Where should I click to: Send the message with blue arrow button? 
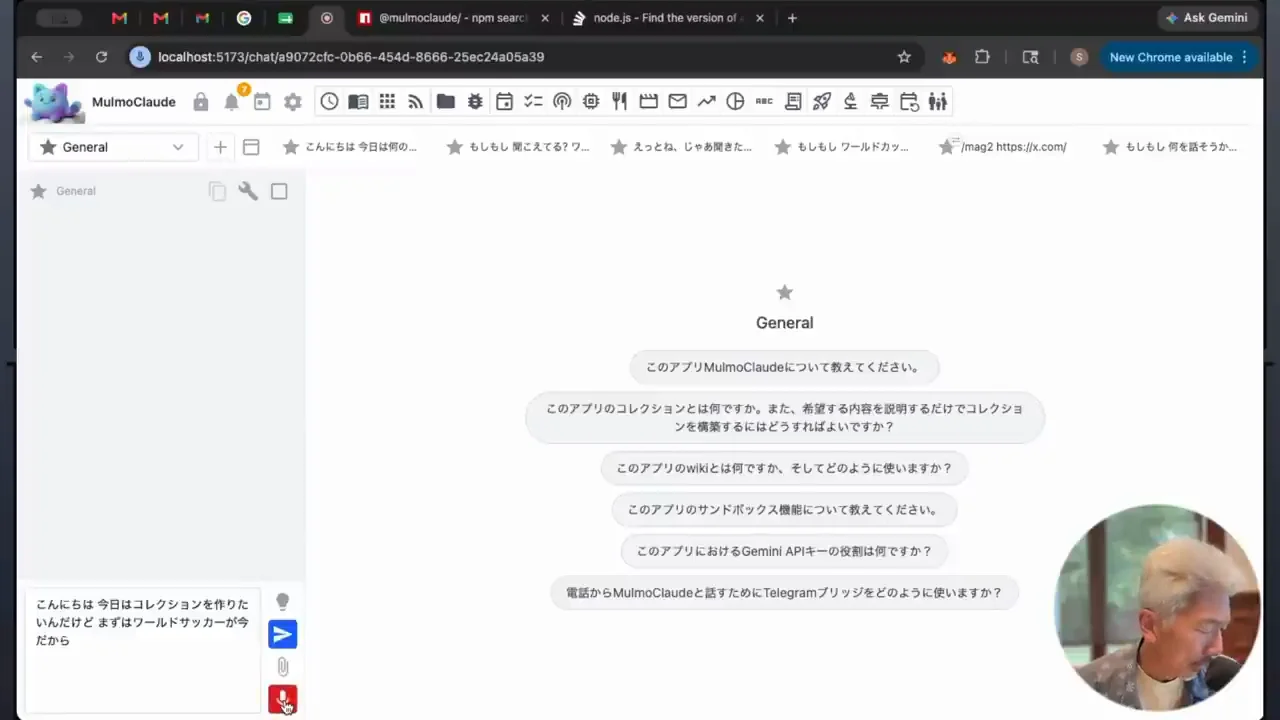[283, 634]
